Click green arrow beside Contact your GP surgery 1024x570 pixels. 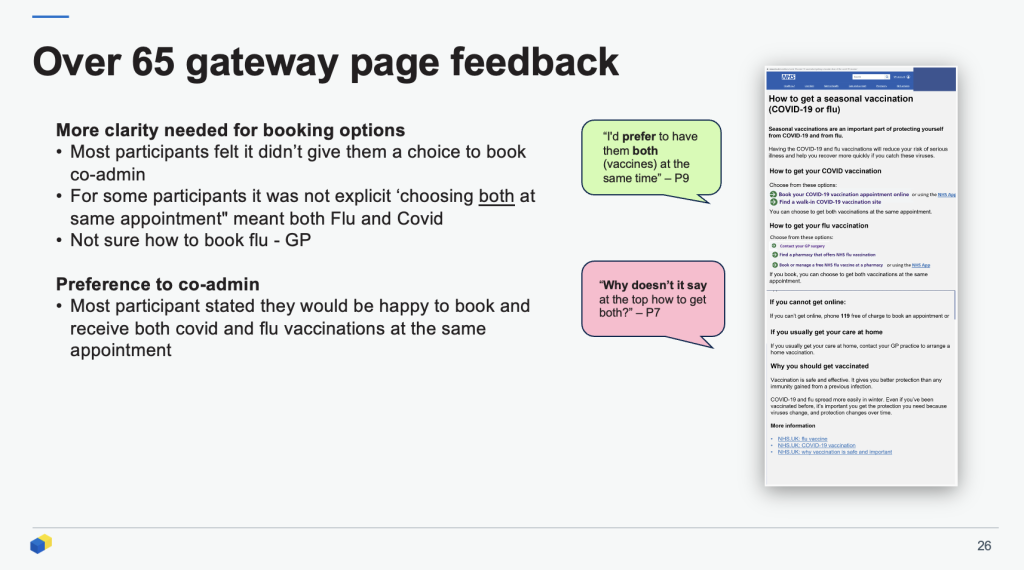(772, 245)
